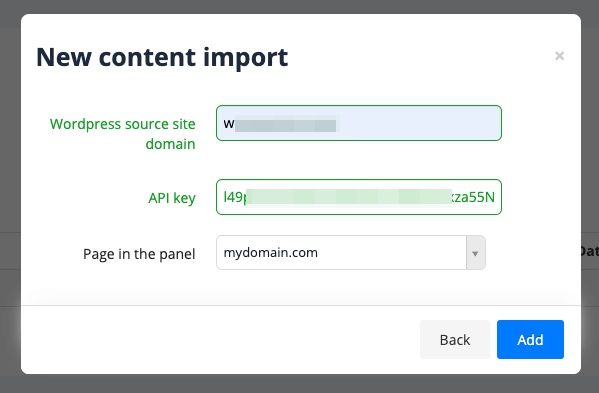Focus the API key input field
The image size is (599, 393).
tap(359, 197)
